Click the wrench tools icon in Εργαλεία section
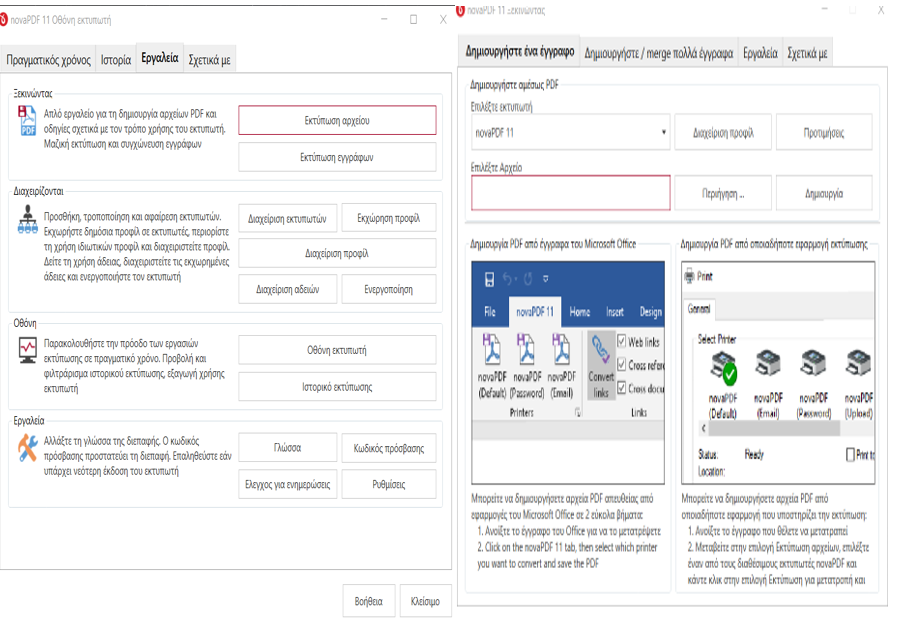 (x=27, y=449)
